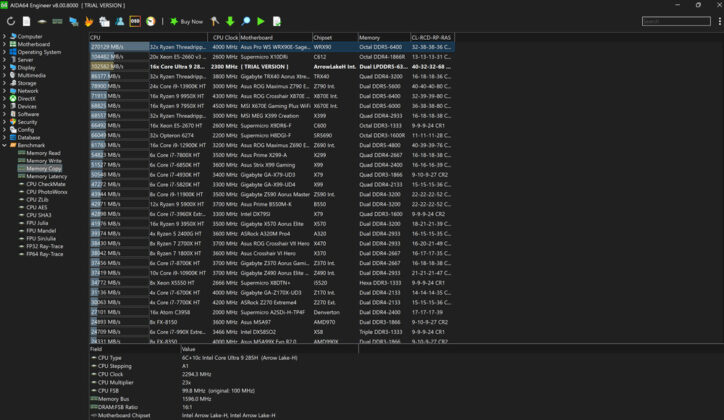
Task: Open the CPU CheckMate benchmark
Action: [x=42, y=184]
